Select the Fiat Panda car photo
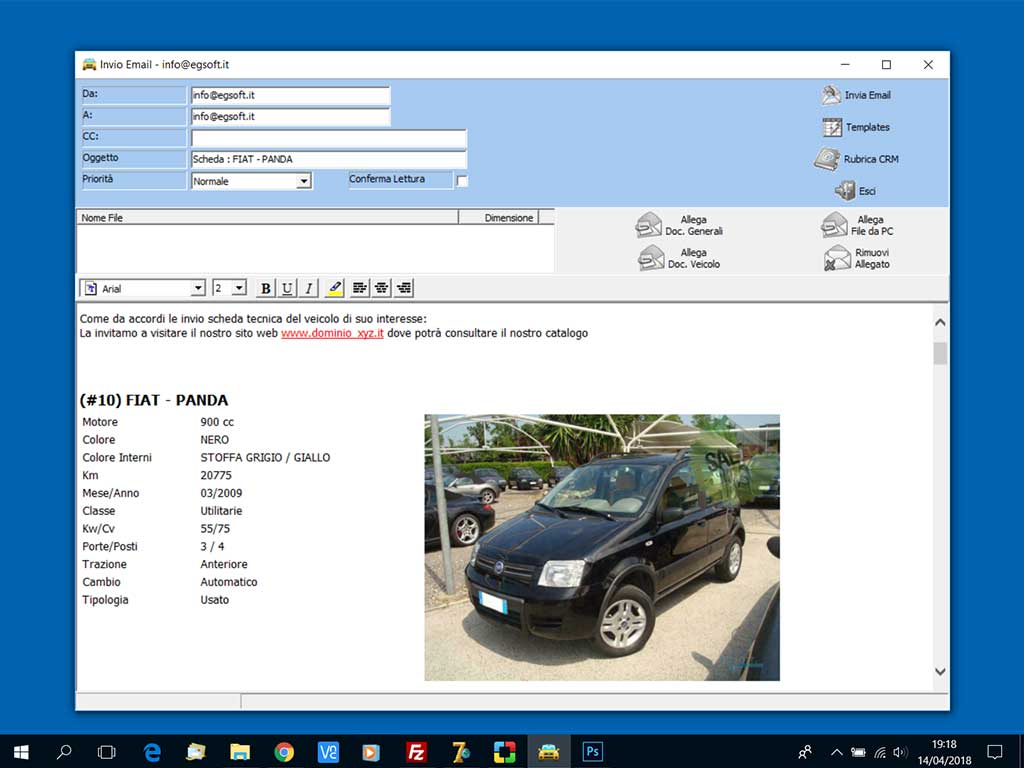Screen dimensions: 1024x768 tap(602, 547)
